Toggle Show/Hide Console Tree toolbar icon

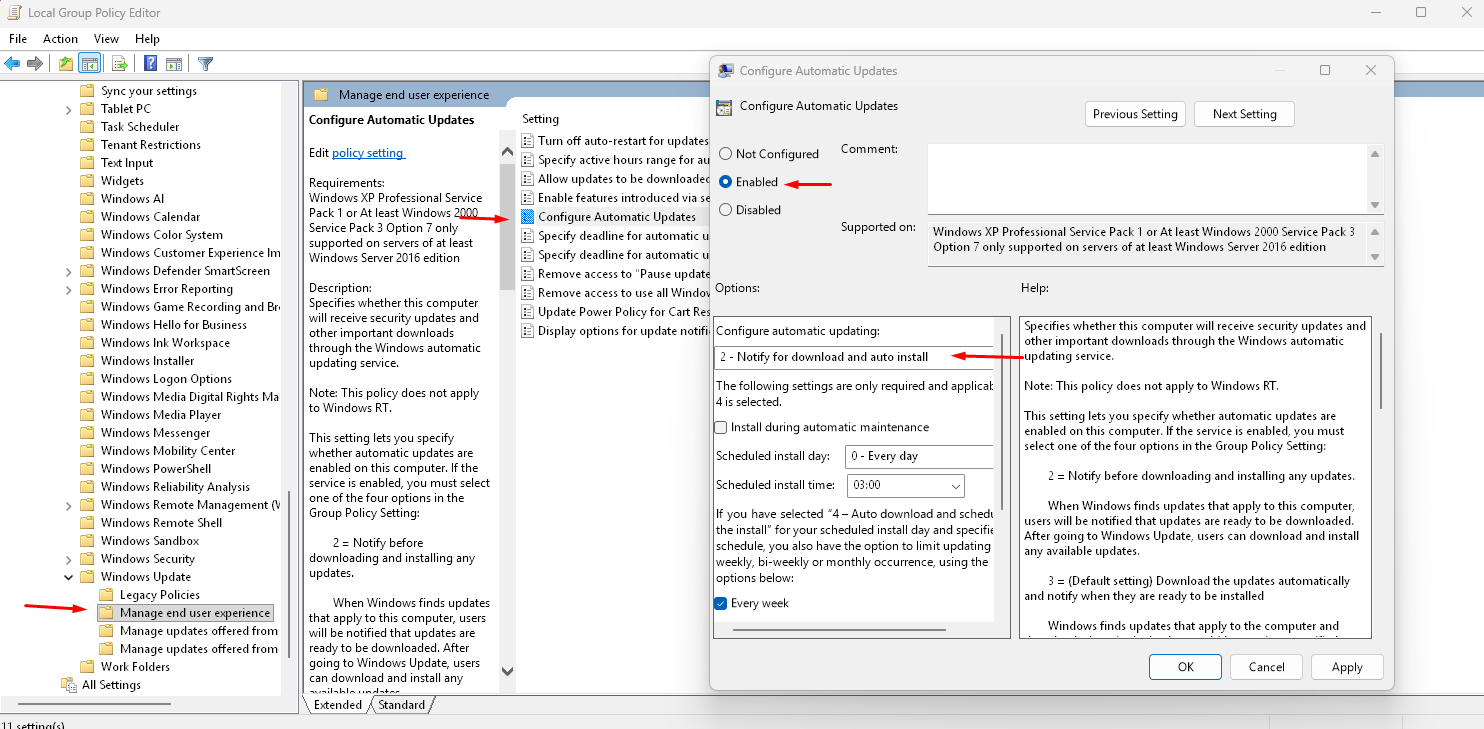(x=90, y=64)
